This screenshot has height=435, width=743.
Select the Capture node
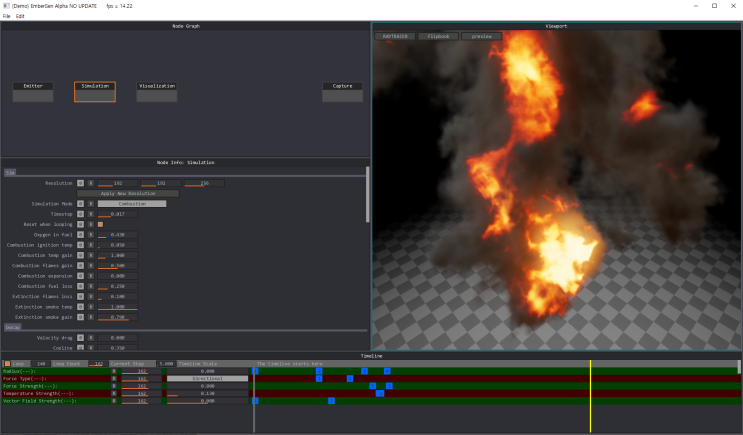pyautogui.click(x=343, y=92)
